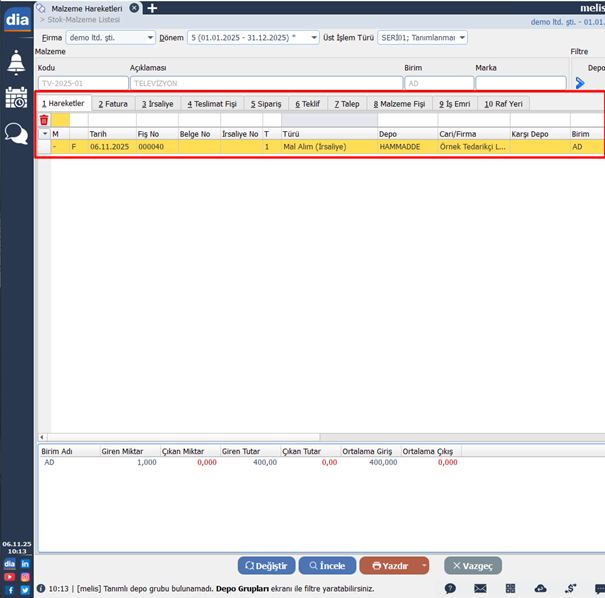Image resolution: width=605 pixels, height=598 pixels.
Task: Open the notifications bell in sidebar
Action: (x=16, y=62)
